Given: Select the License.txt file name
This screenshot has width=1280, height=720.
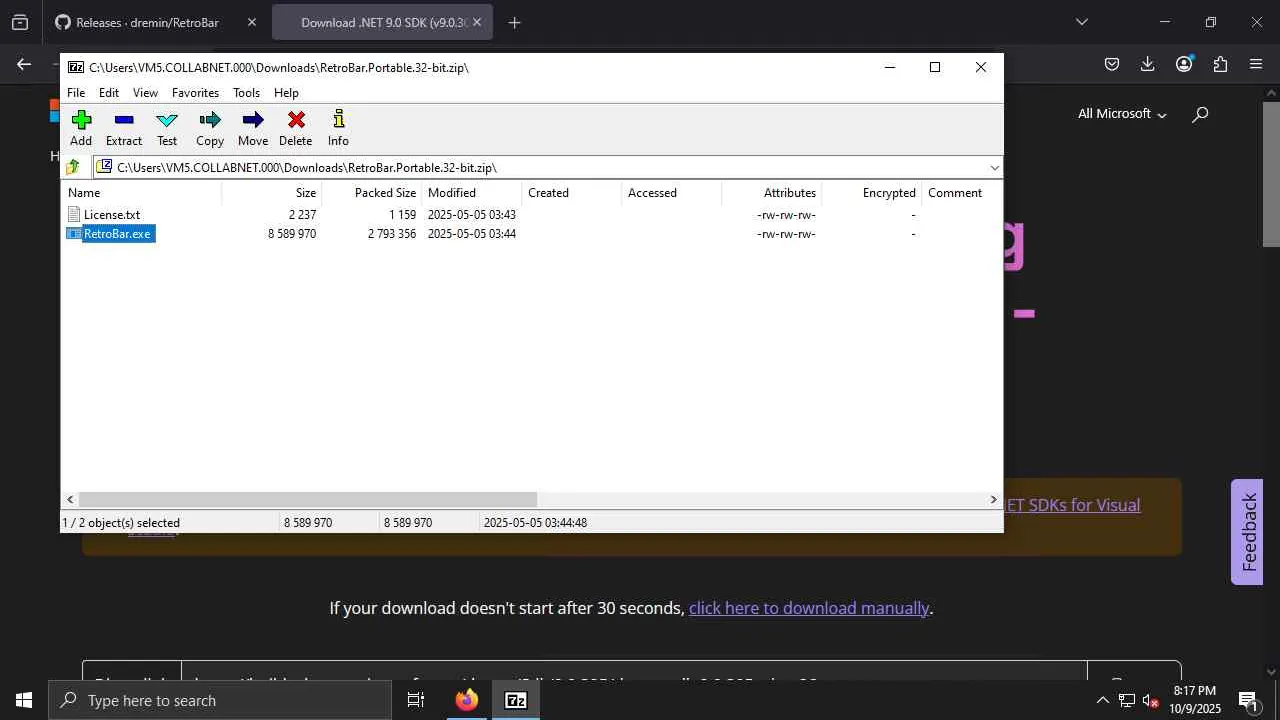Looking at the screenshot, I should pos(112,215).
